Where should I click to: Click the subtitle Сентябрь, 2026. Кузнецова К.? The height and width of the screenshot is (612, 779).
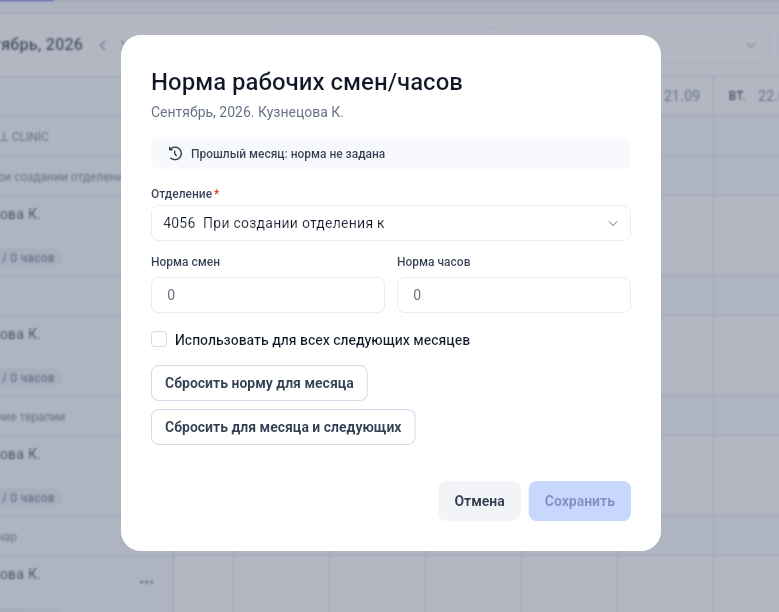tap(247, 112)
